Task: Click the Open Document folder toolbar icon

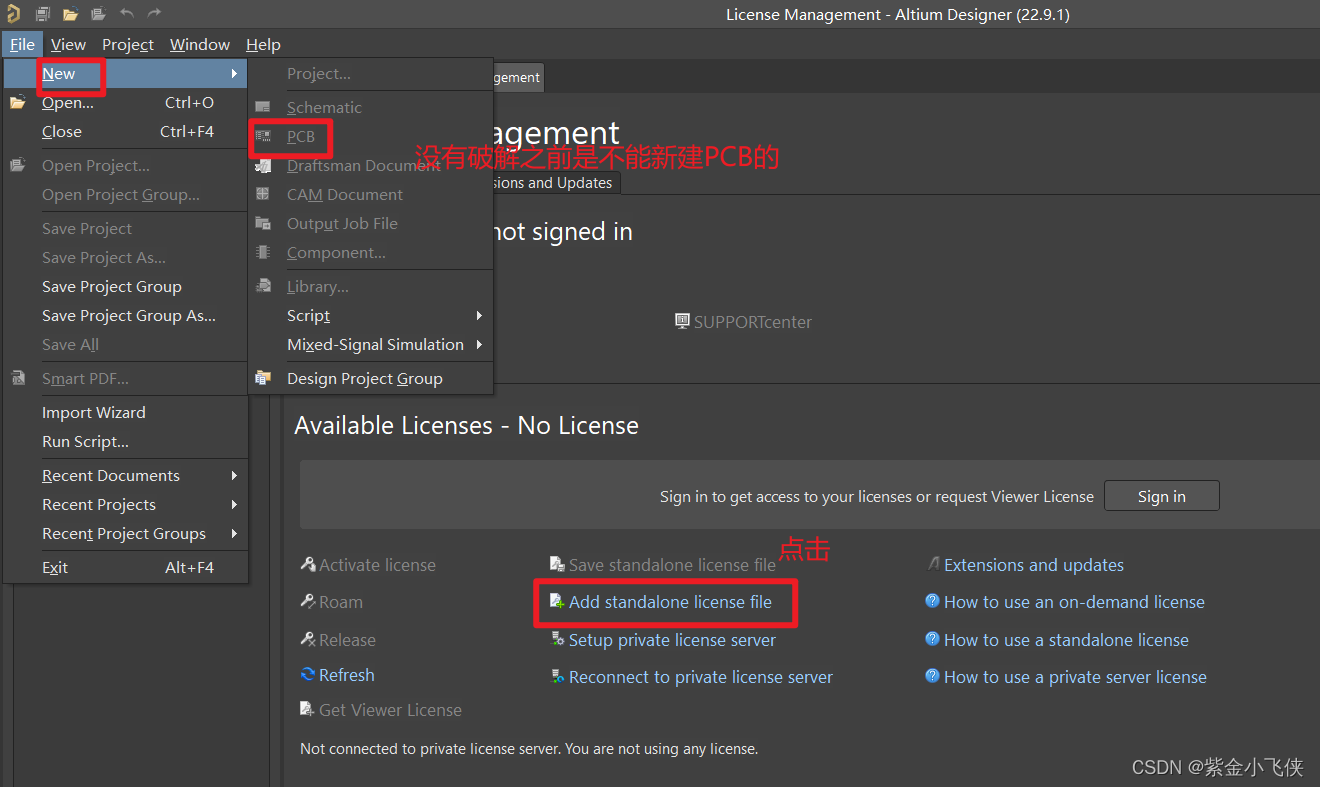Action: (70, 14)
